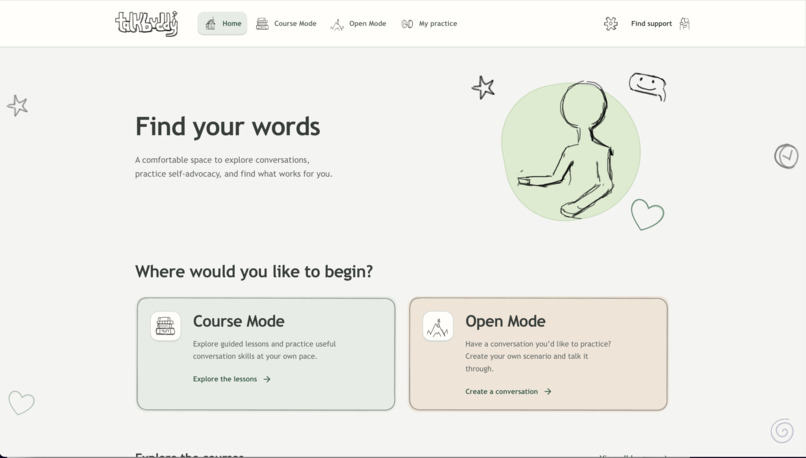Go to Course Mode in navigation
The image size is (806, 458).
click(x=286, y=24)
